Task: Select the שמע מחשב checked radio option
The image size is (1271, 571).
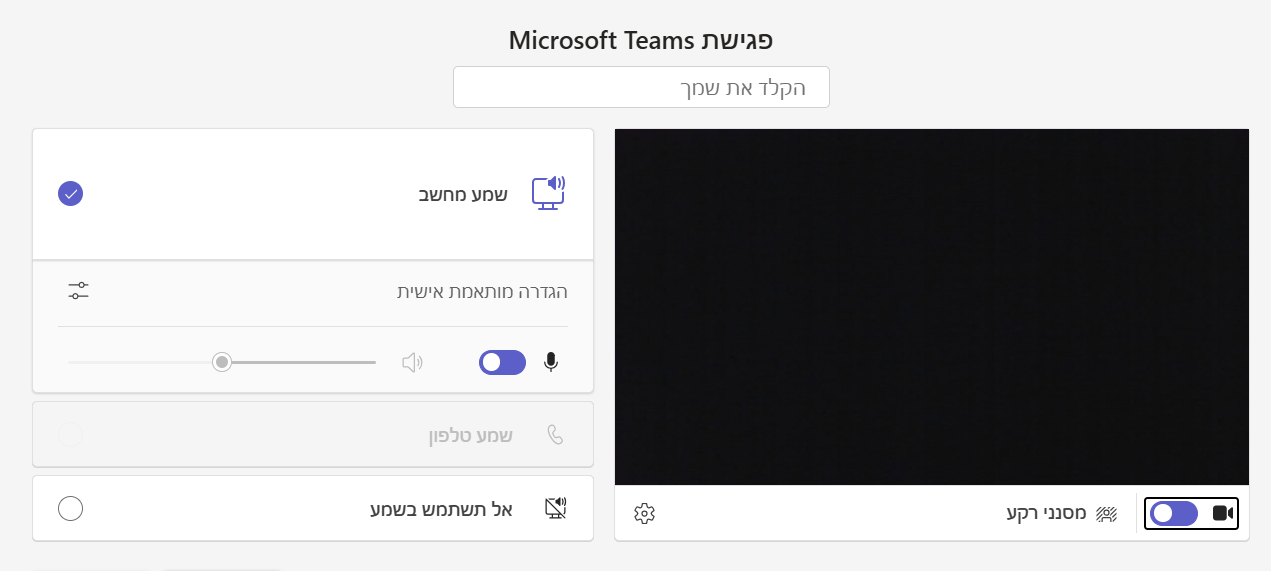Action: coord(70,193)
